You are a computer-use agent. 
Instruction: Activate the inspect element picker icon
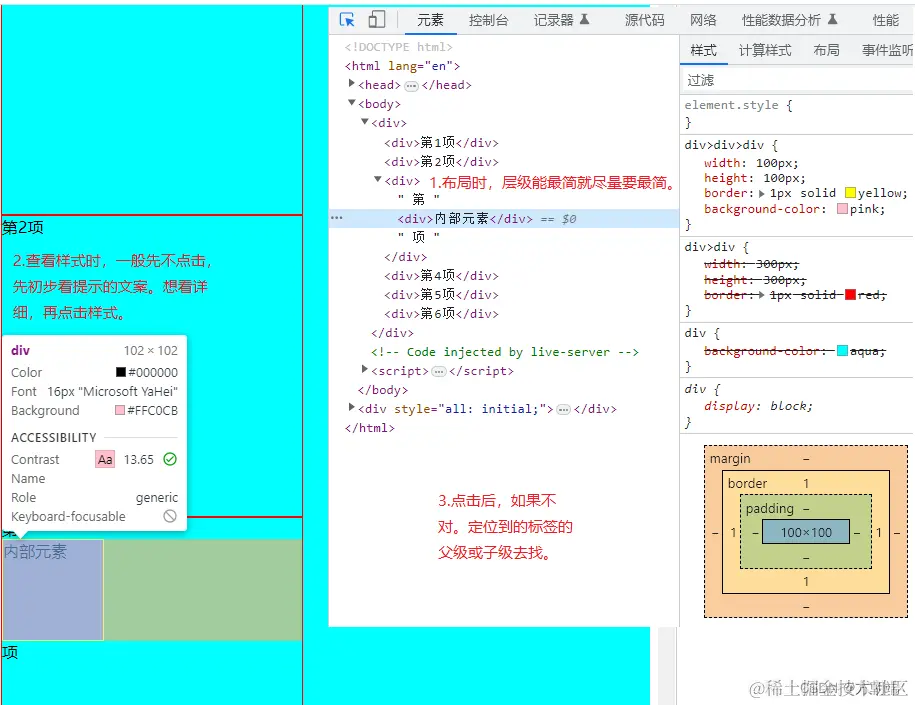(347, 20)
